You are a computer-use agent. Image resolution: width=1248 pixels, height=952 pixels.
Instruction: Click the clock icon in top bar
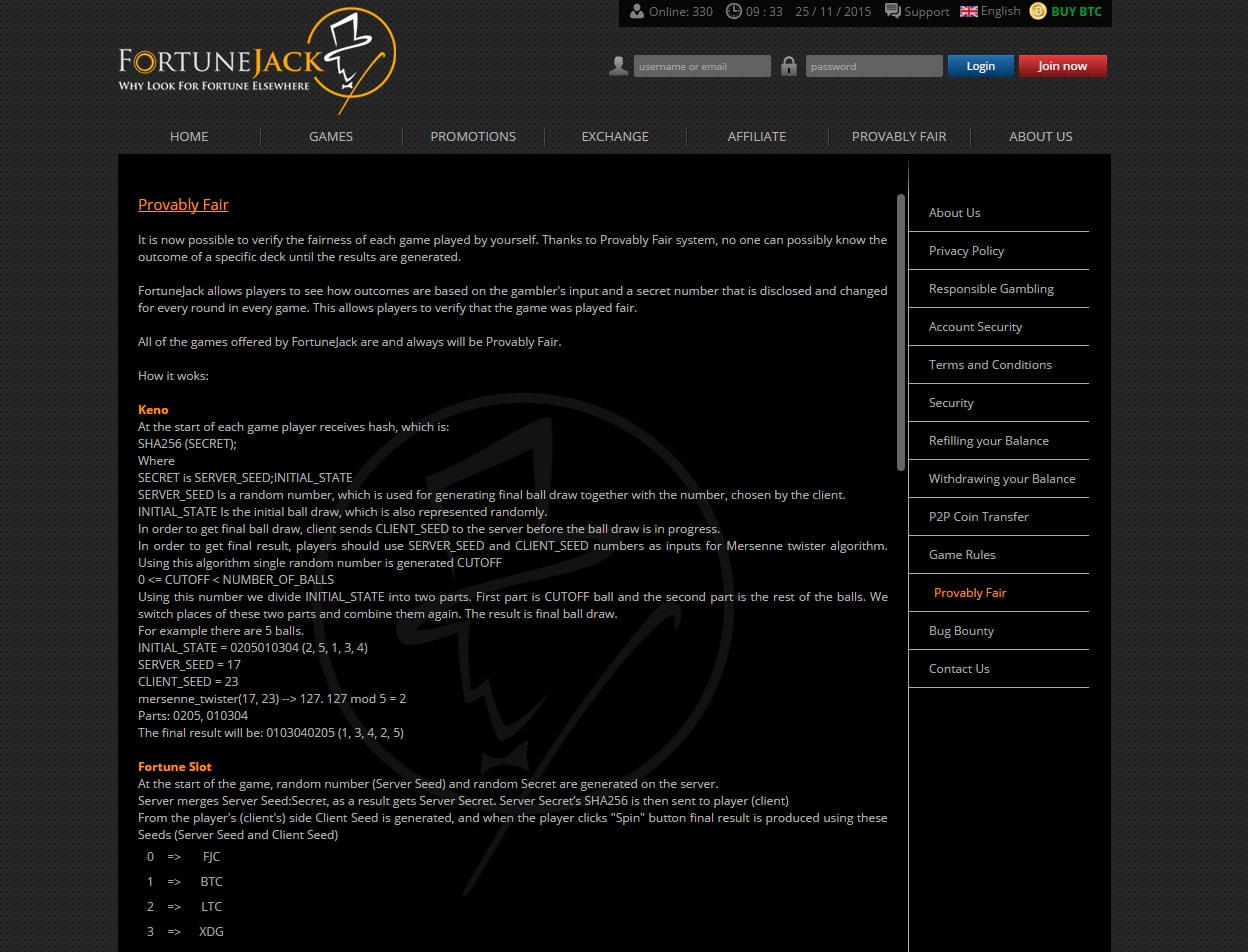(x=734, y=12)
